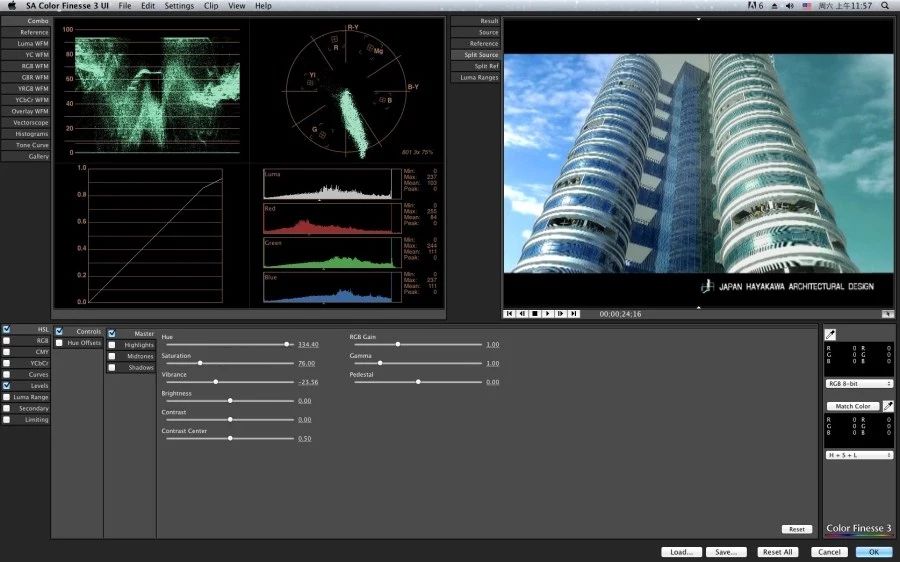The width and height of the screenshot is (900, 562).
Task: Click the Vibrance slider handle
Action: (x=216, y=382)
